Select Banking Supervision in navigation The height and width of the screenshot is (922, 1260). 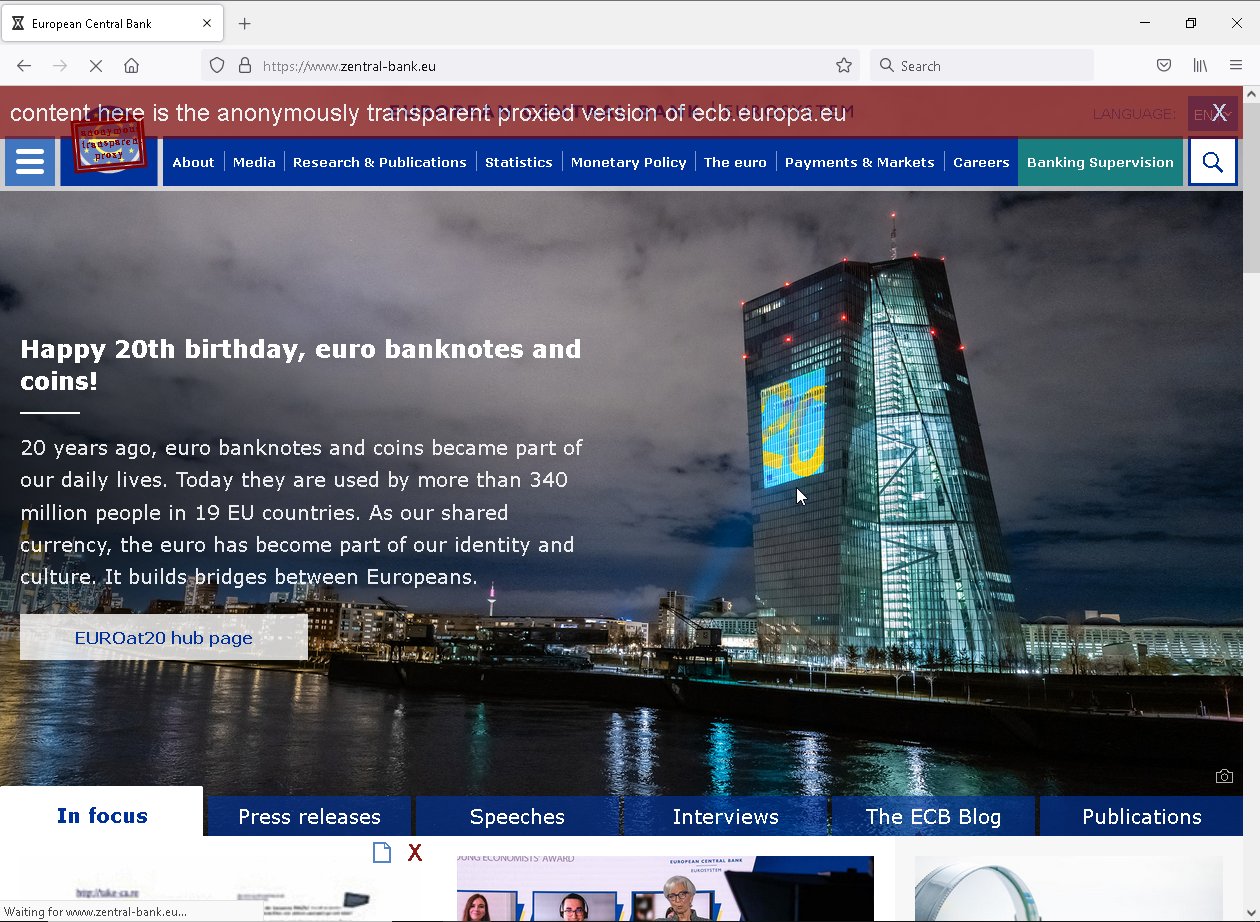click(x=1100, y=162)
